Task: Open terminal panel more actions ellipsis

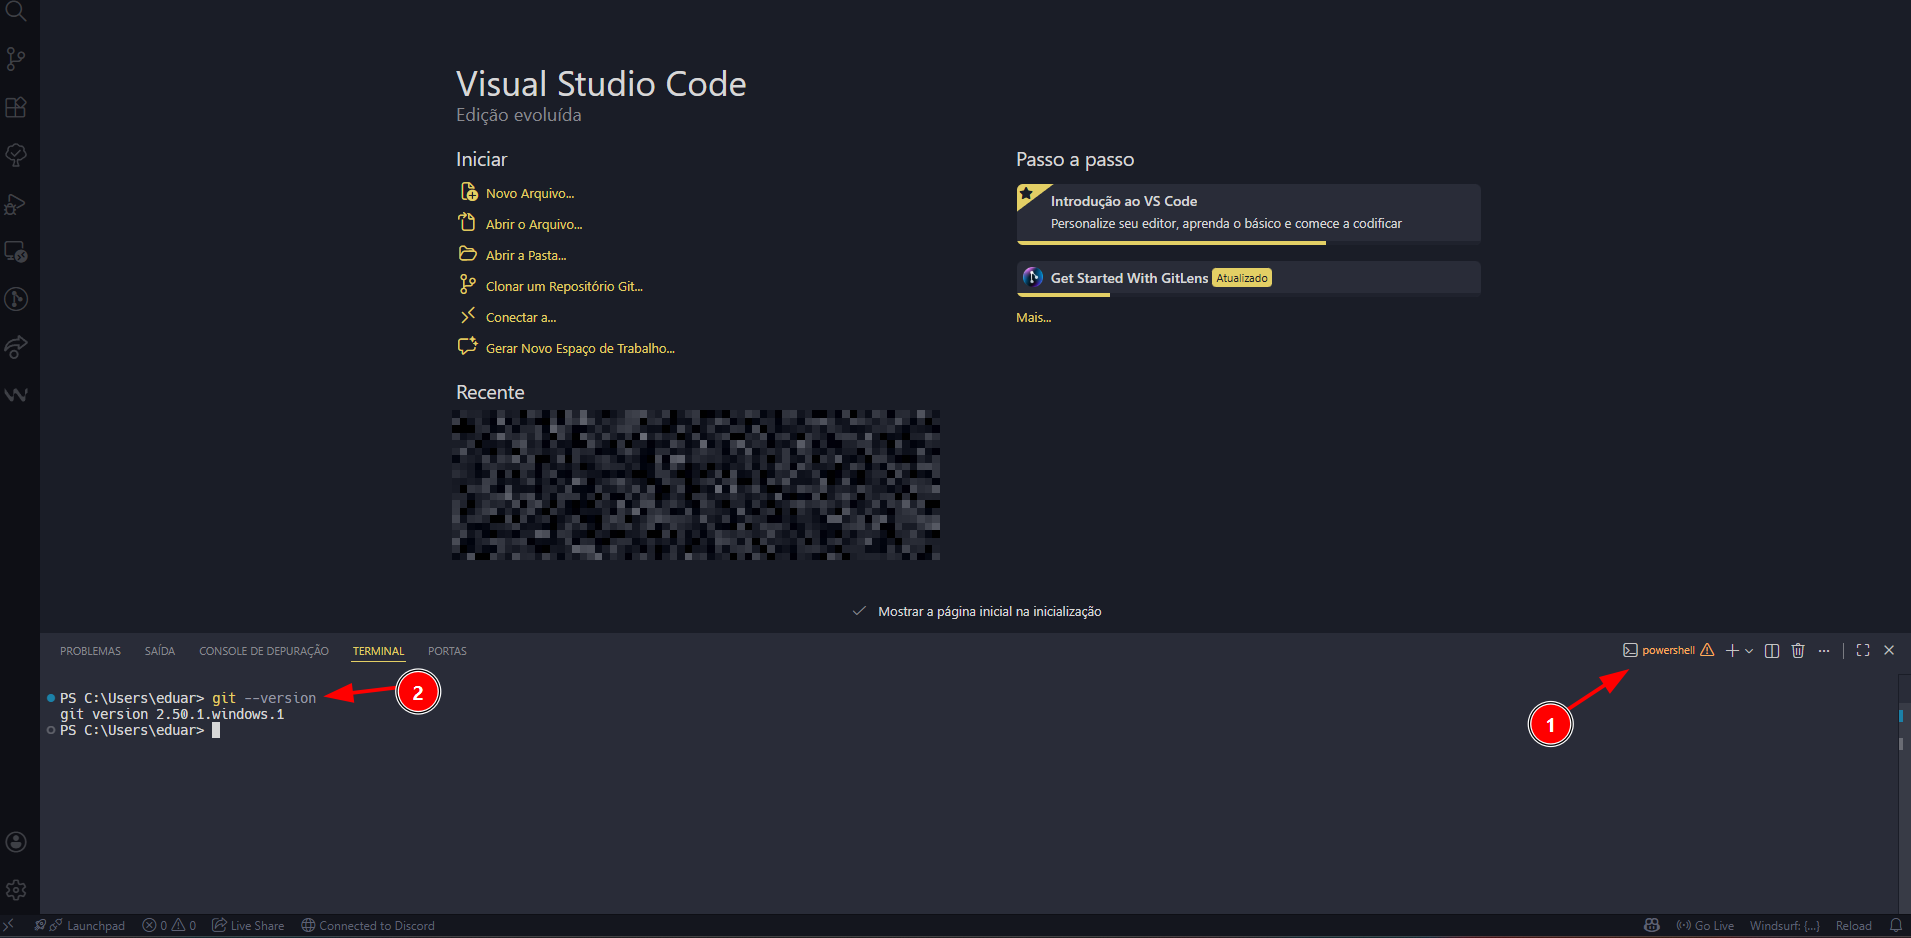Action: [x=1824, y=651]
